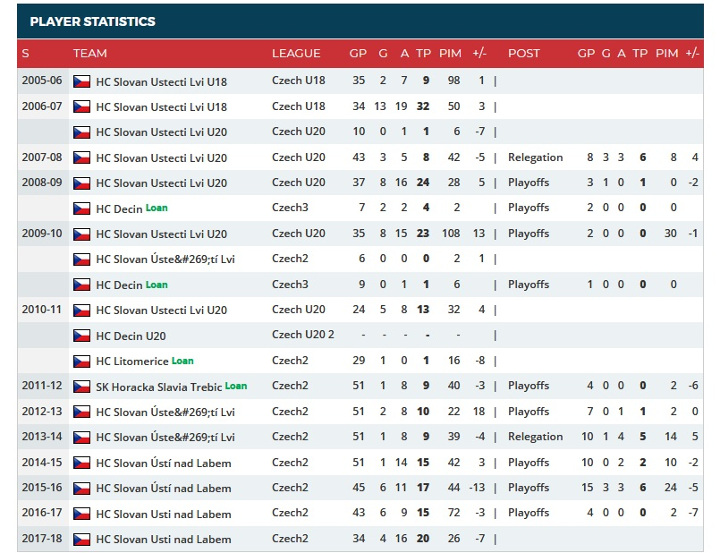
Task: Click the TEAM column header
Action: (x=90, y=53)
